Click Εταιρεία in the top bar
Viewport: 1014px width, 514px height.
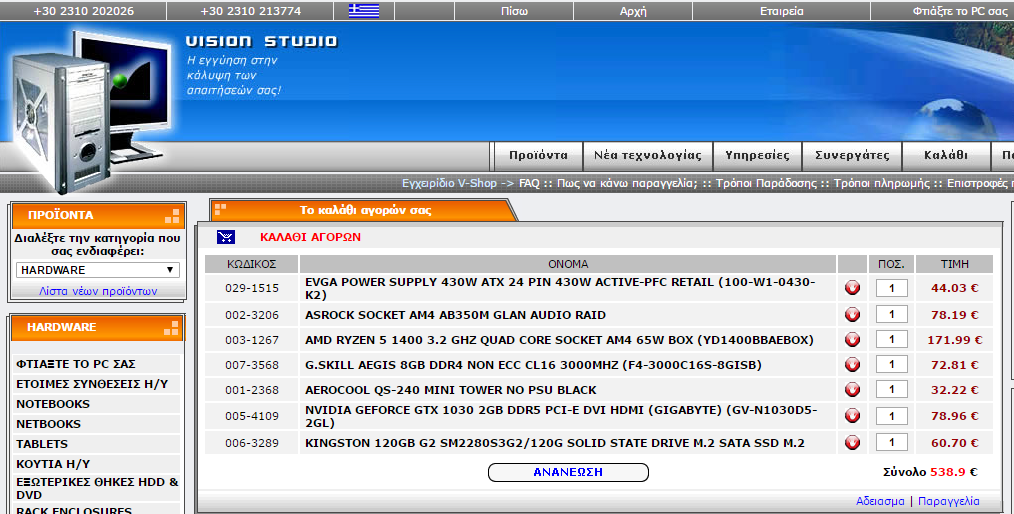click(781, 11)
